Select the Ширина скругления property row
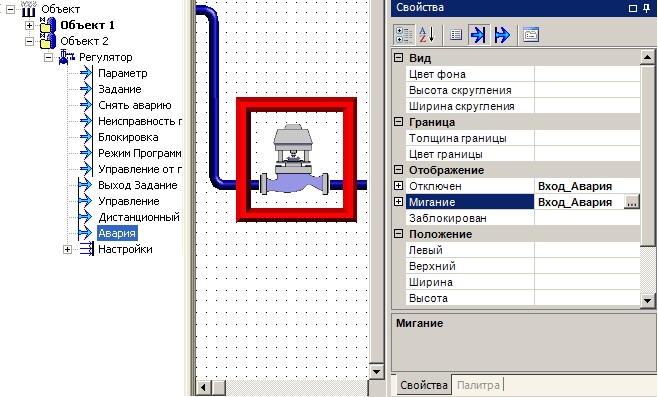658x397 pixels. pos(523,106)
